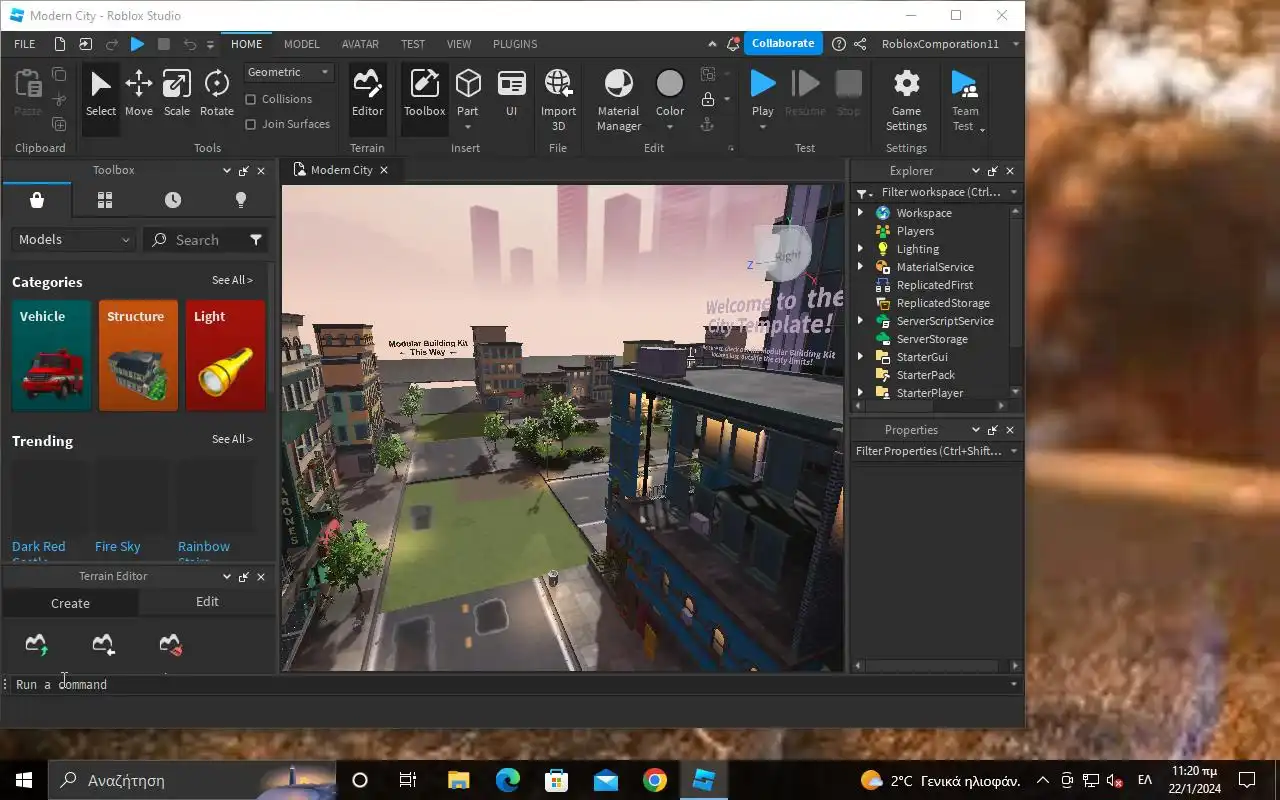1280x800 pixels.
Task: Switch to the VIEW ribbon tab
Action: [459, 44]
